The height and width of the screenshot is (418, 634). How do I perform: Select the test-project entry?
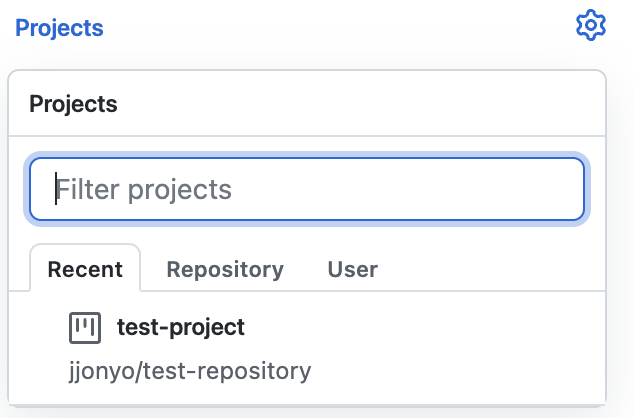coord(181,327)
